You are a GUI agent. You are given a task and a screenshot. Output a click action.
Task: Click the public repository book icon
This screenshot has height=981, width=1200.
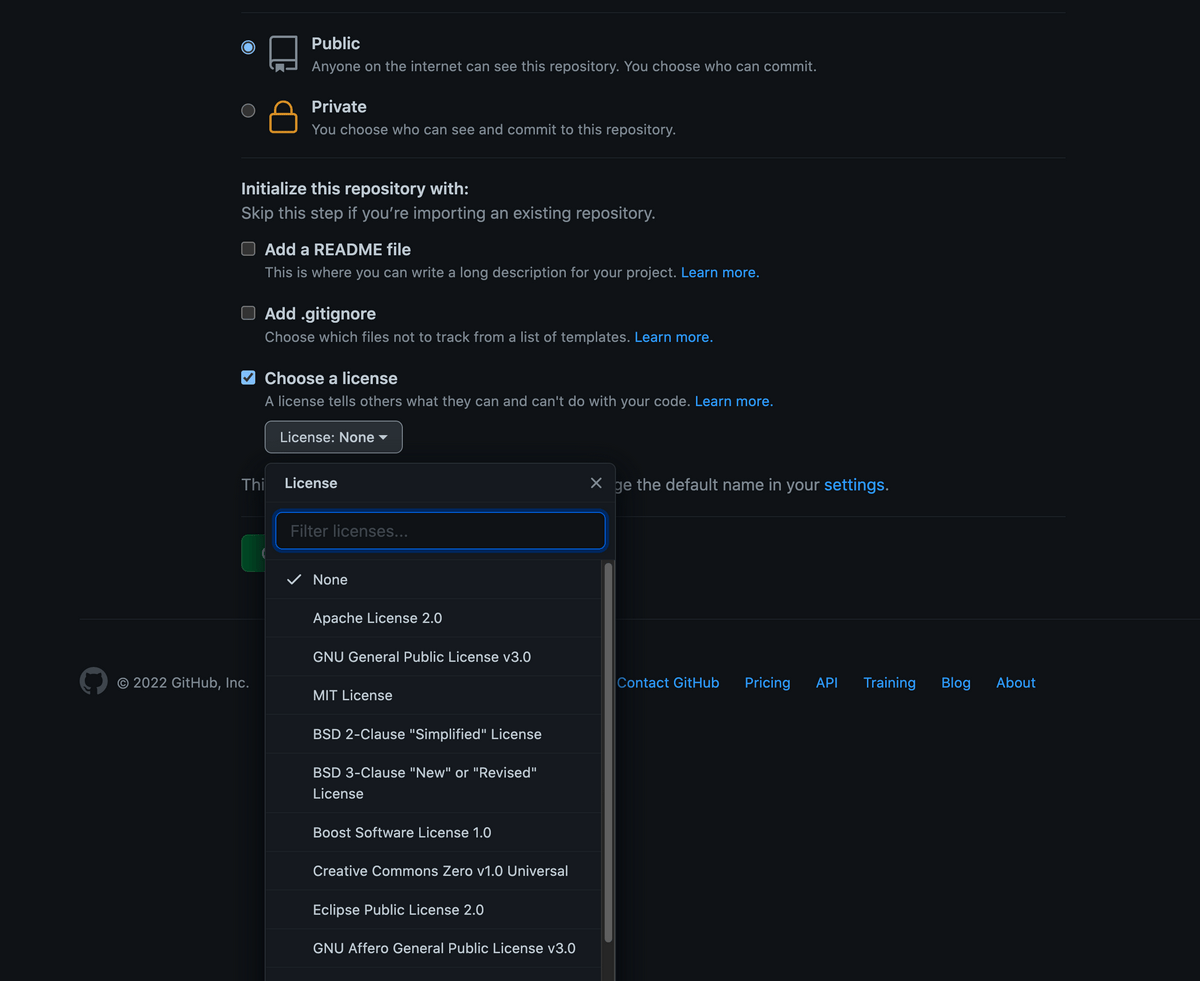tap(283, 54)
